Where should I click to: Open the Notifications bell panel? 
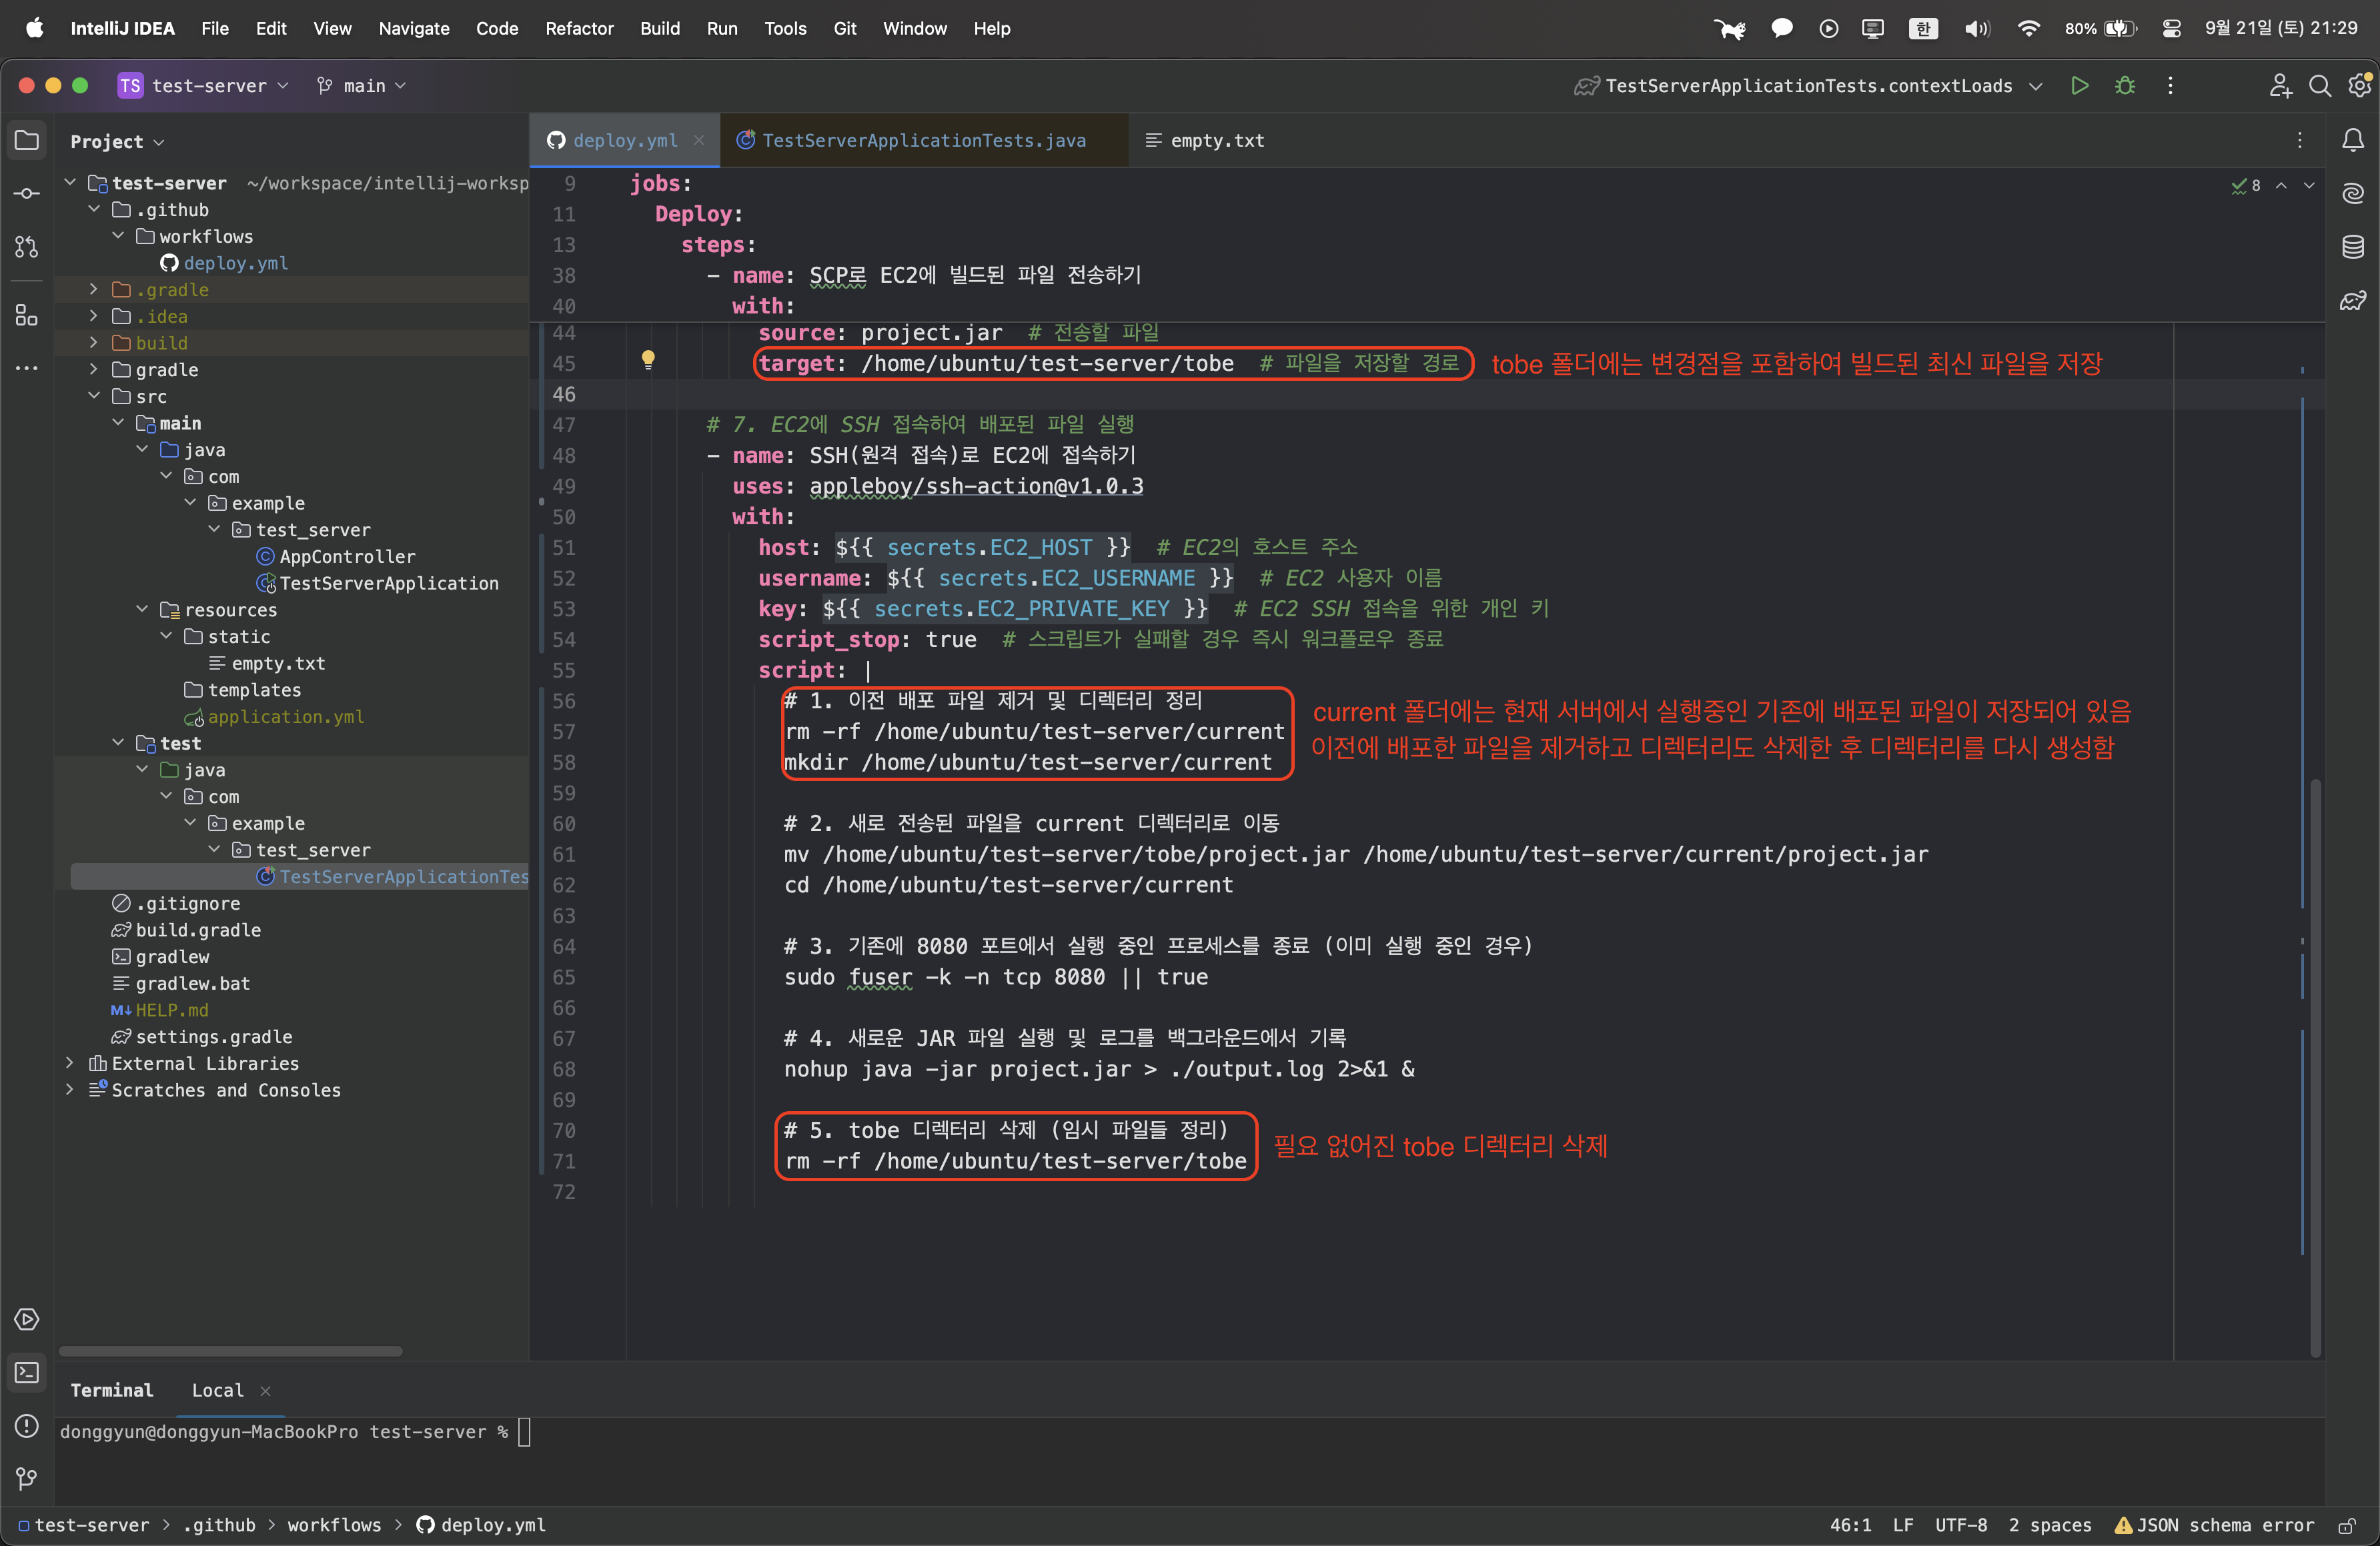[x=2353, y=141]
